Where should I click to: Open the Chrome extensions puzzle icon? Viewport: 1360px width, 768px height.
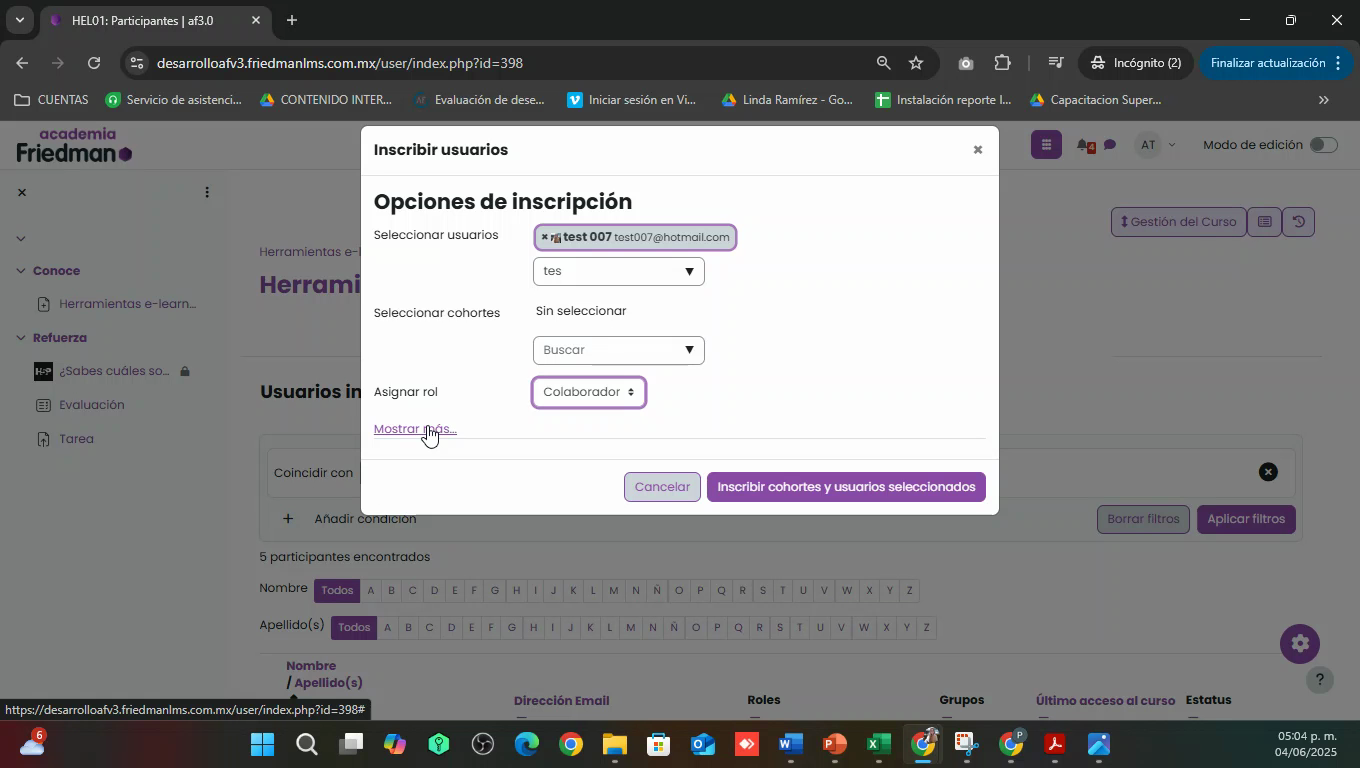click(1002, 63)
